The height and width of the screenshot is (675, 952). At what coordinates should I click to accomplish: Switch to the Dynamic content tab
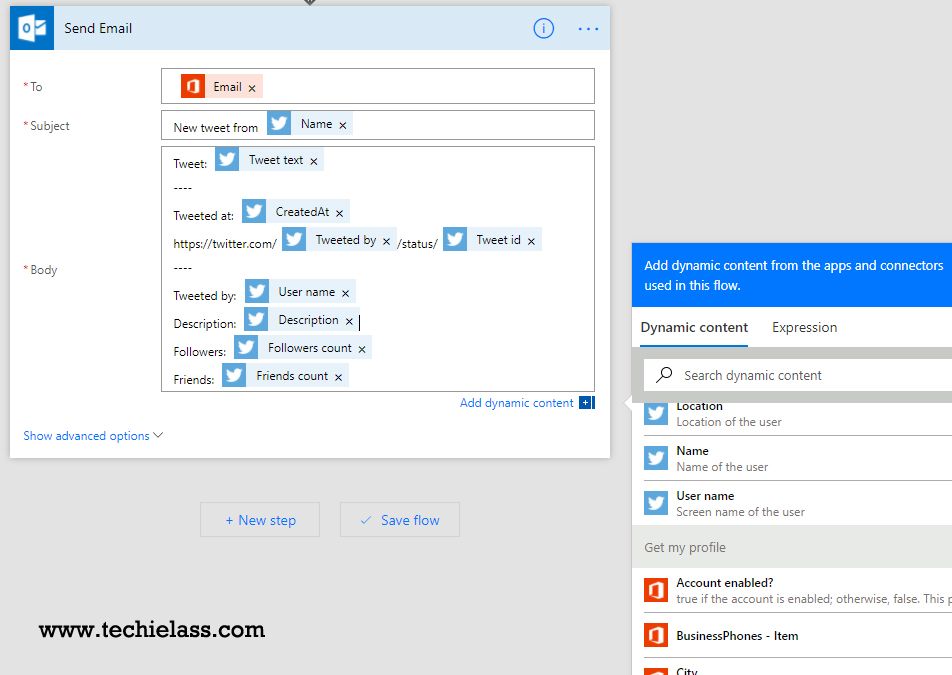coord(694,328)
